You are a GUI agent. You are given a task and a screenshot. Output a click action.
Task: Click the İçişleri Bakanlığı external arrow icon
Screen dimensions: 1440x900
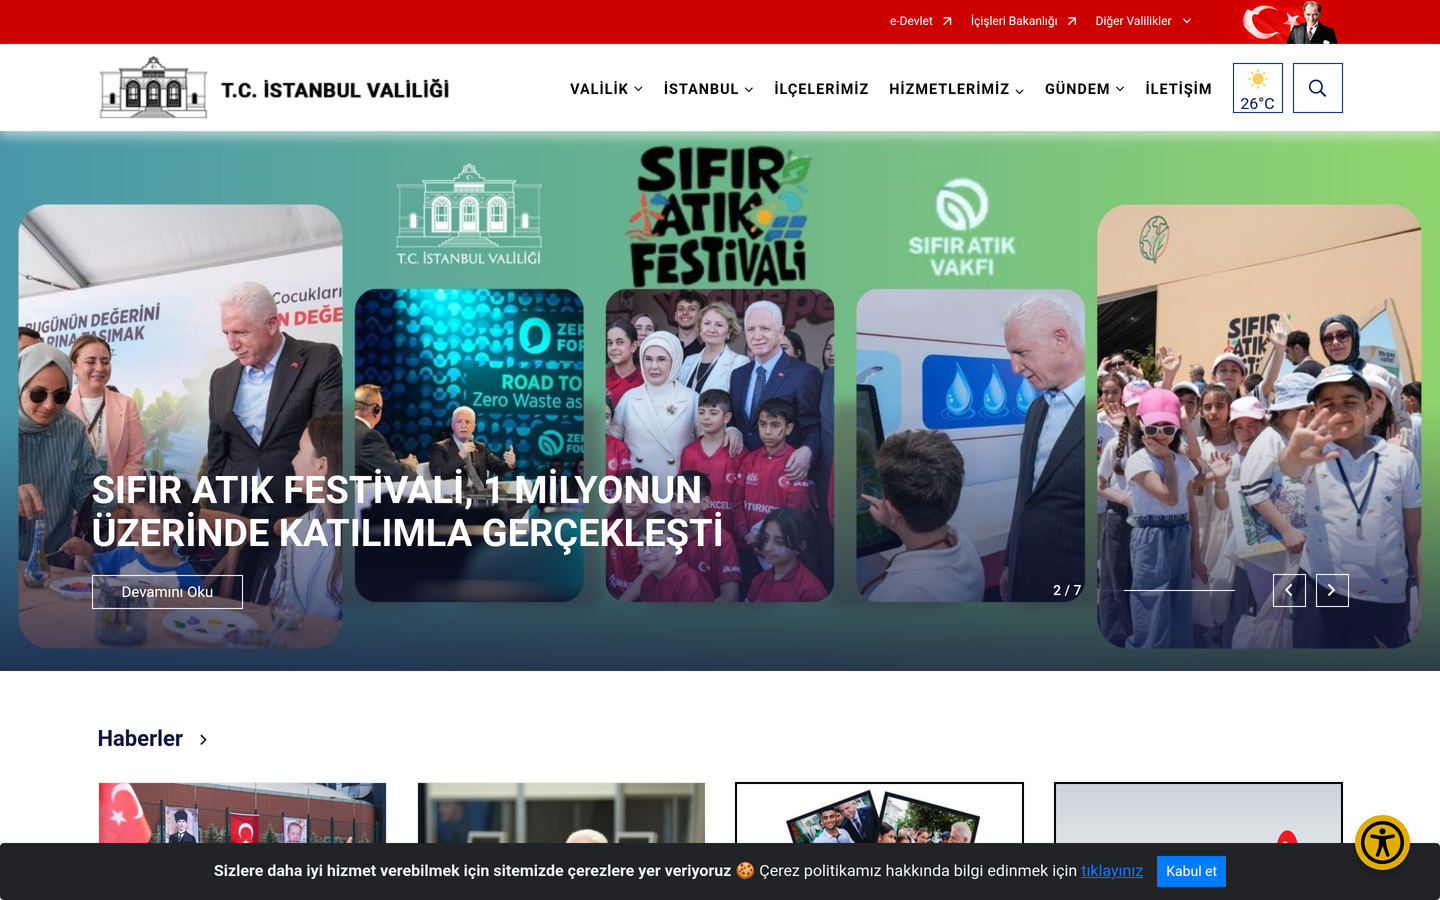tap(1072, 21)
